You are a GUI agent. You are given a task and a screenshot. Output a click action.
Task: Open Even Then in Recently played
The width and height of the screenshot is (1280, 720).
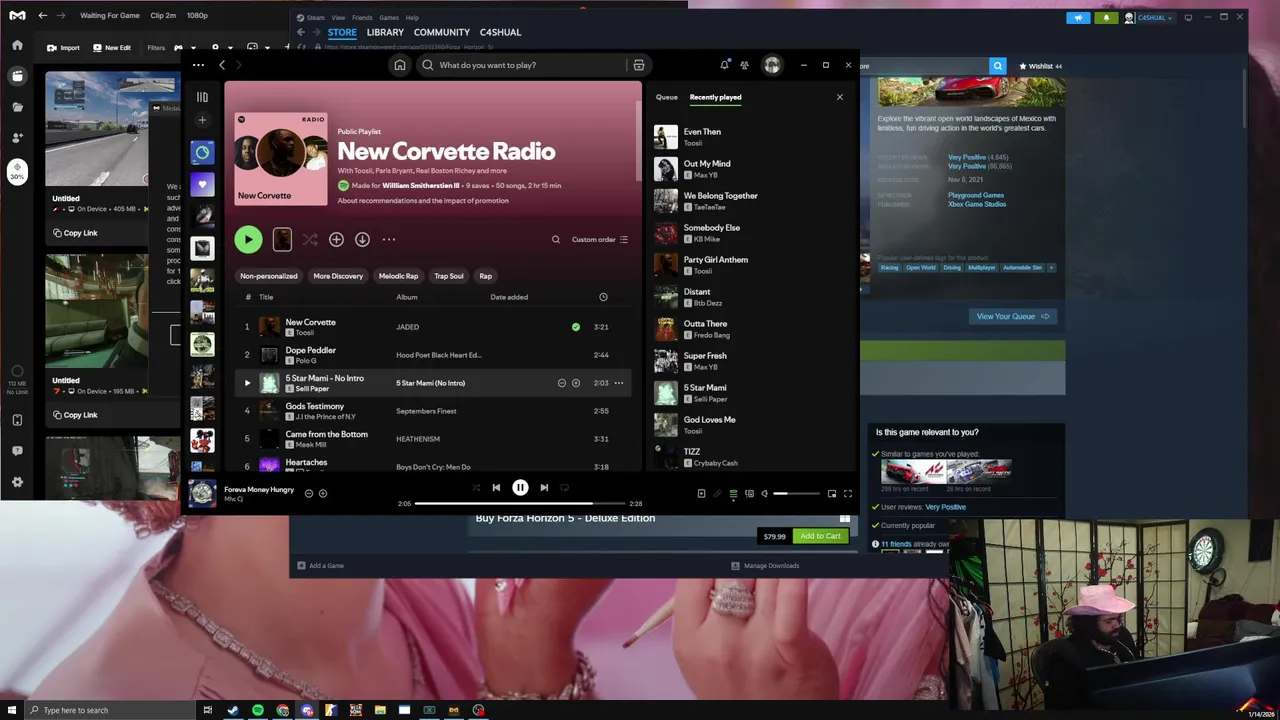tap(750, 137)
